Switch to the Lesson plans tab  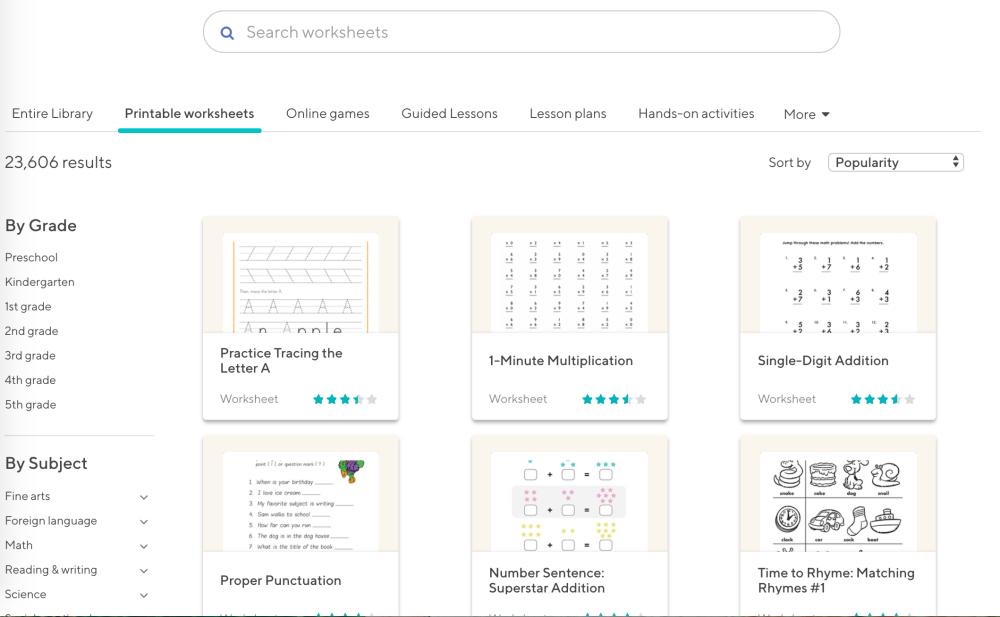[568, 114]
